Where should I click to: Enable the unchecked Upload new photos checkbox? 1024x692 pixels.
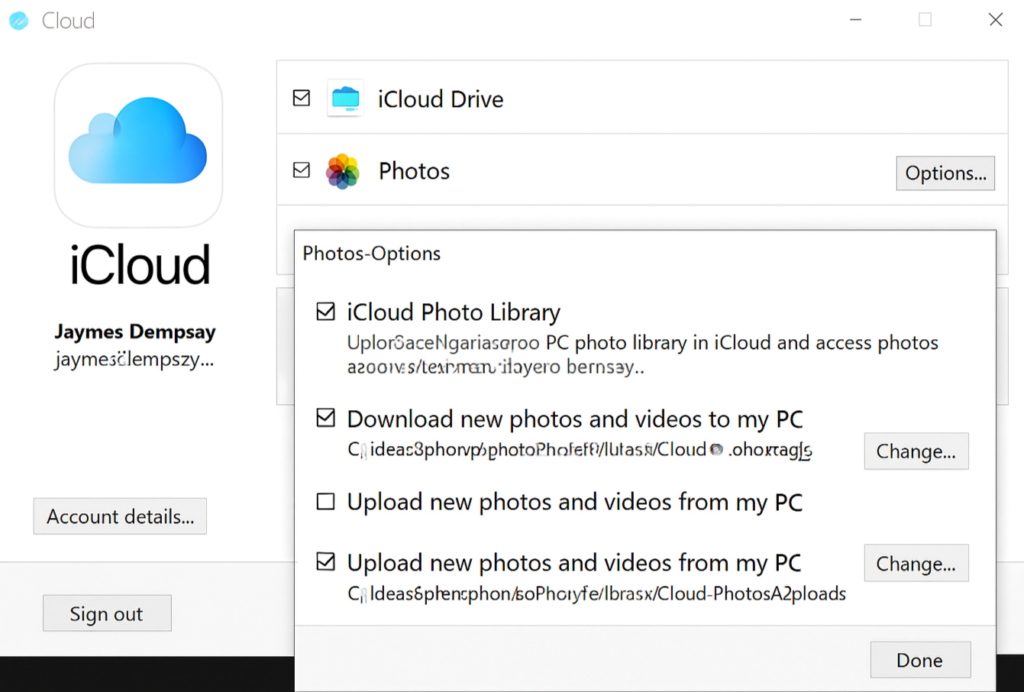tap(325, 502)
